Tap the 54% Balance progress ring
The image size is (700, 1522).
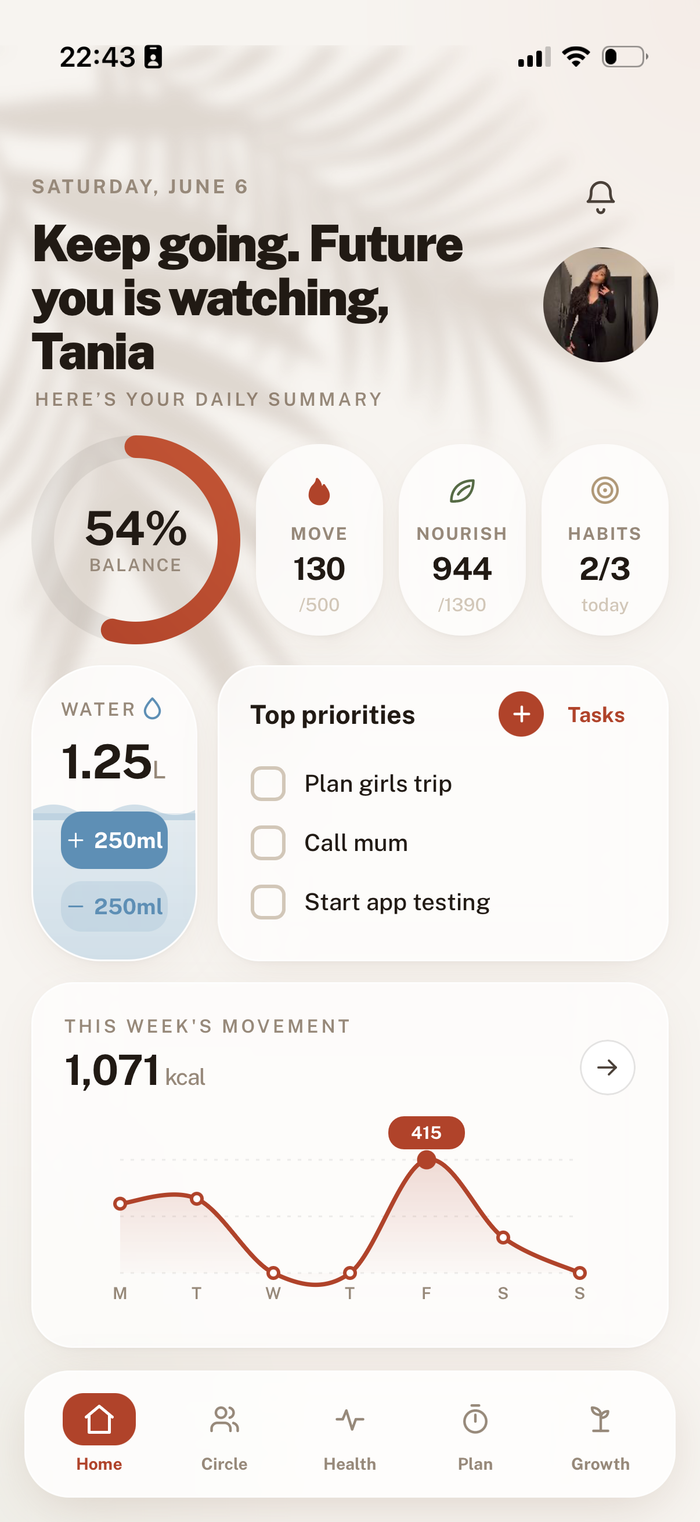[136, 540]
